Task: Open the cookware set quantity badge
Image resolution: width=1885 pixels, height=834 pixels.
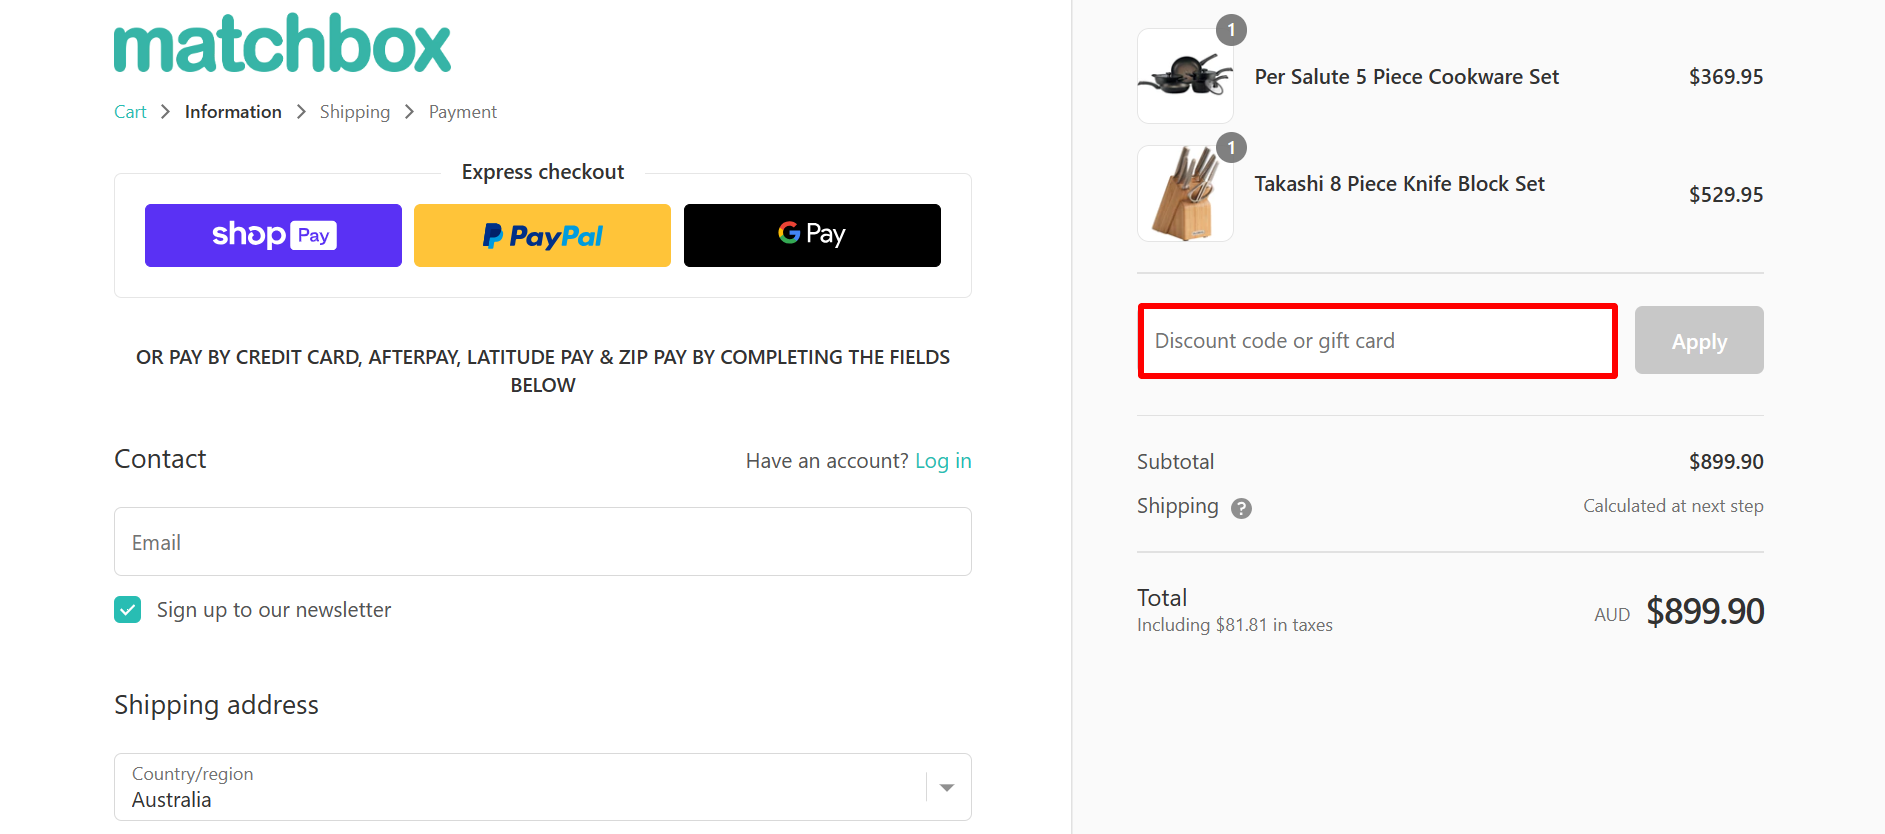Action: [1231, 29]
